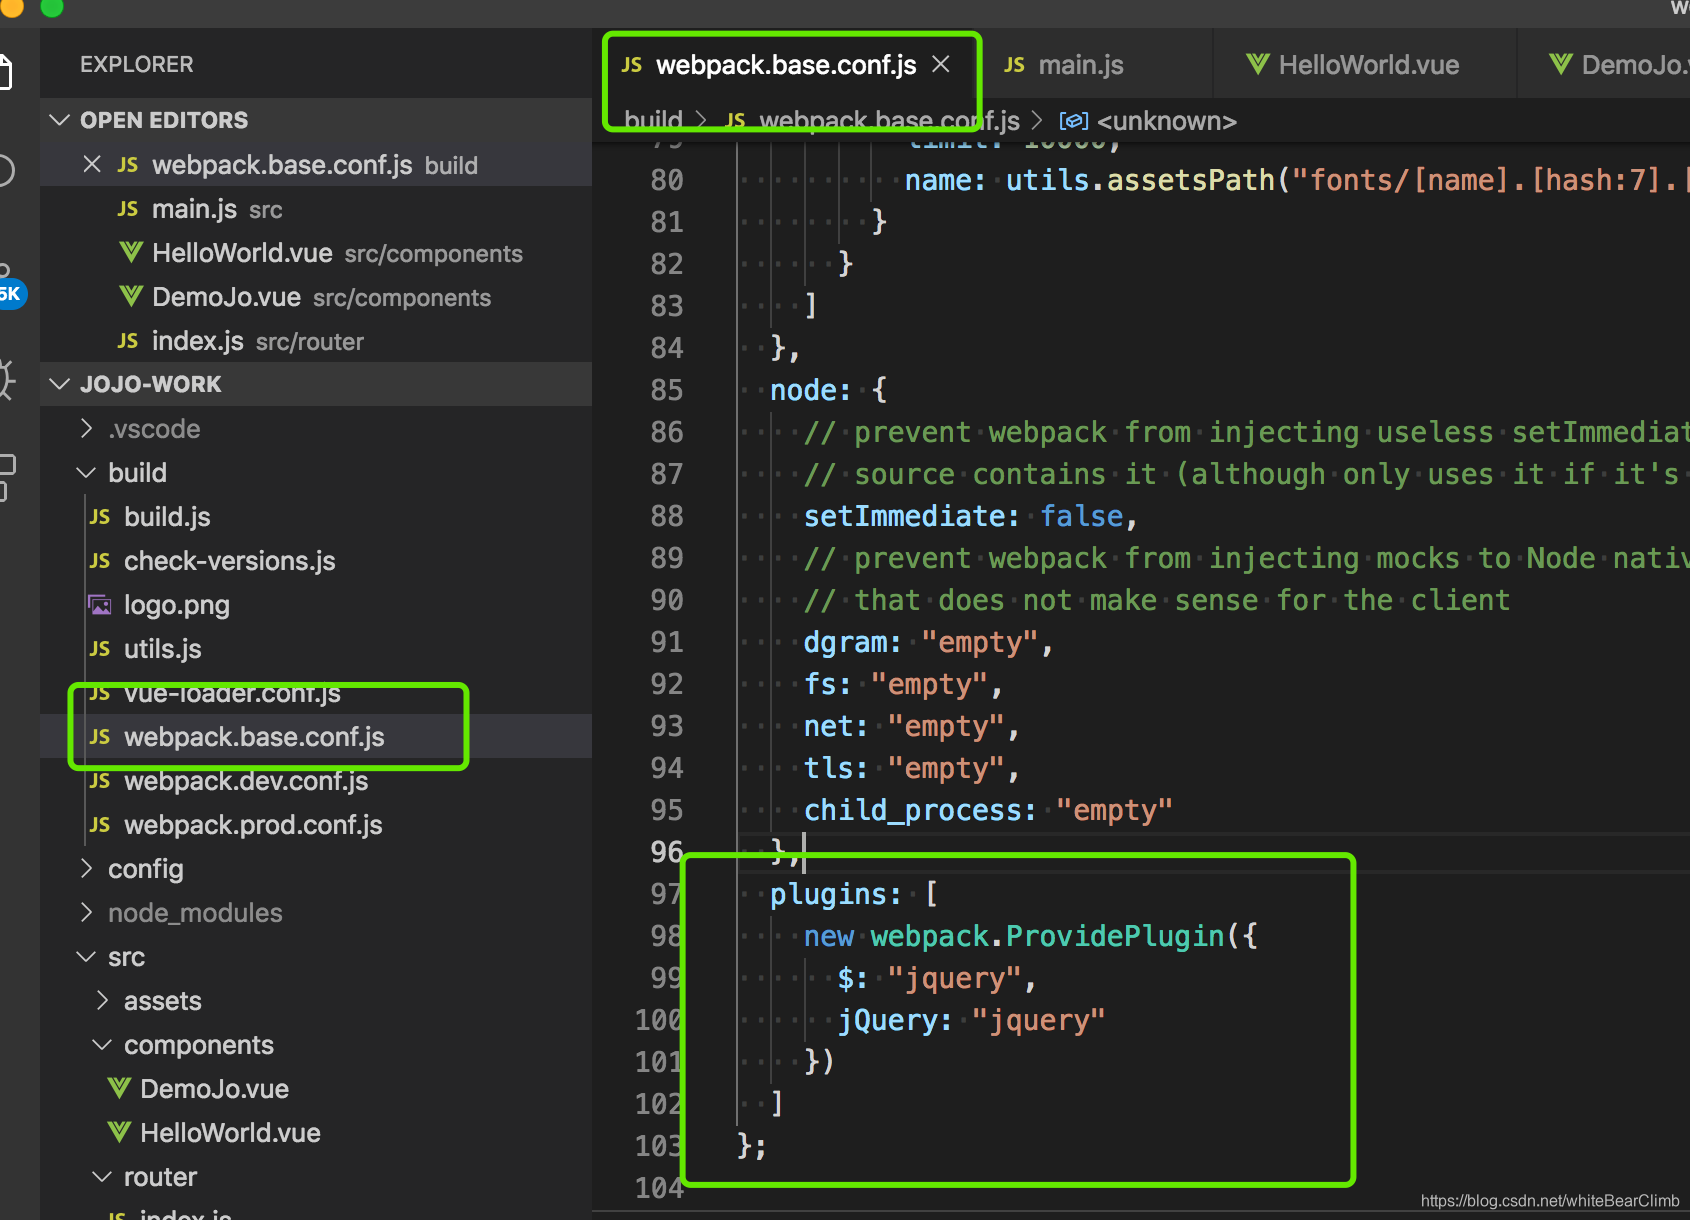Select main.js in Open Editors list
This screenshot has height=1220, width=1690.
click(316, 209)
